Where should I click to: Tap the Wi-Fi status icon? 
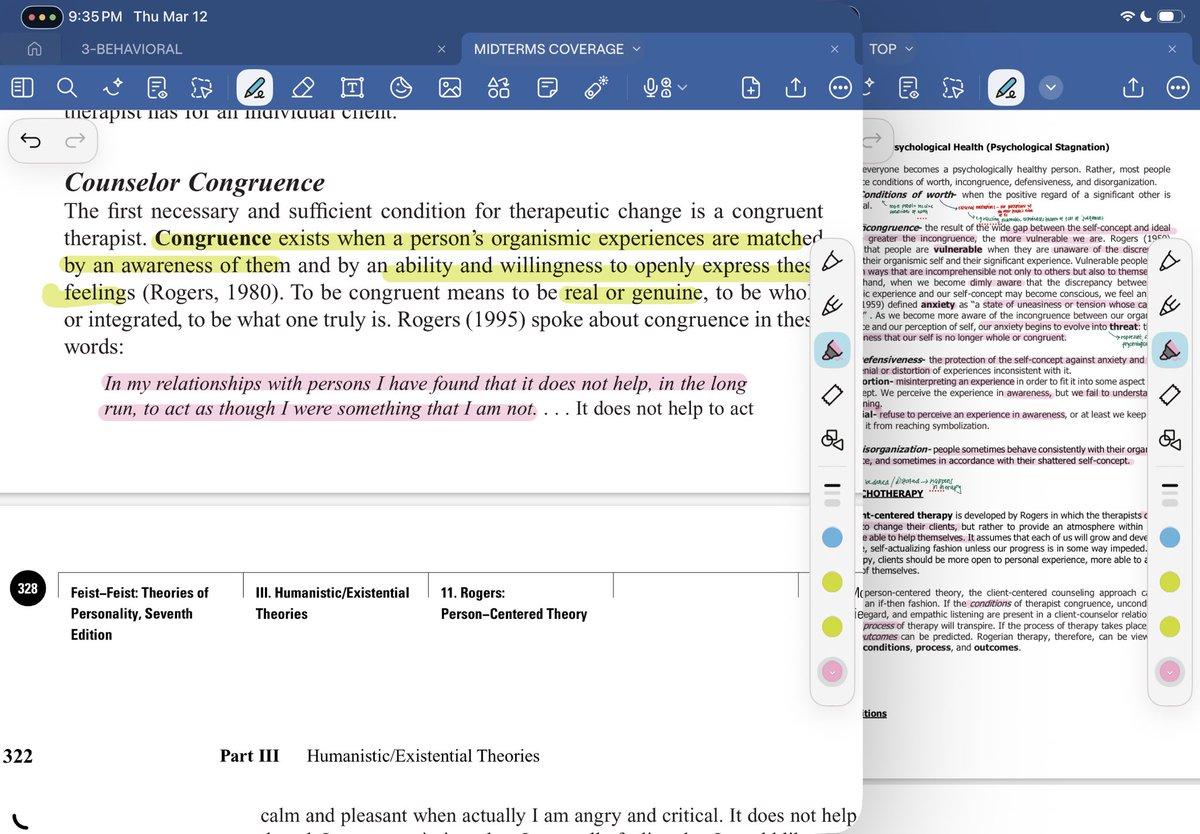[x=1127, y=17]
